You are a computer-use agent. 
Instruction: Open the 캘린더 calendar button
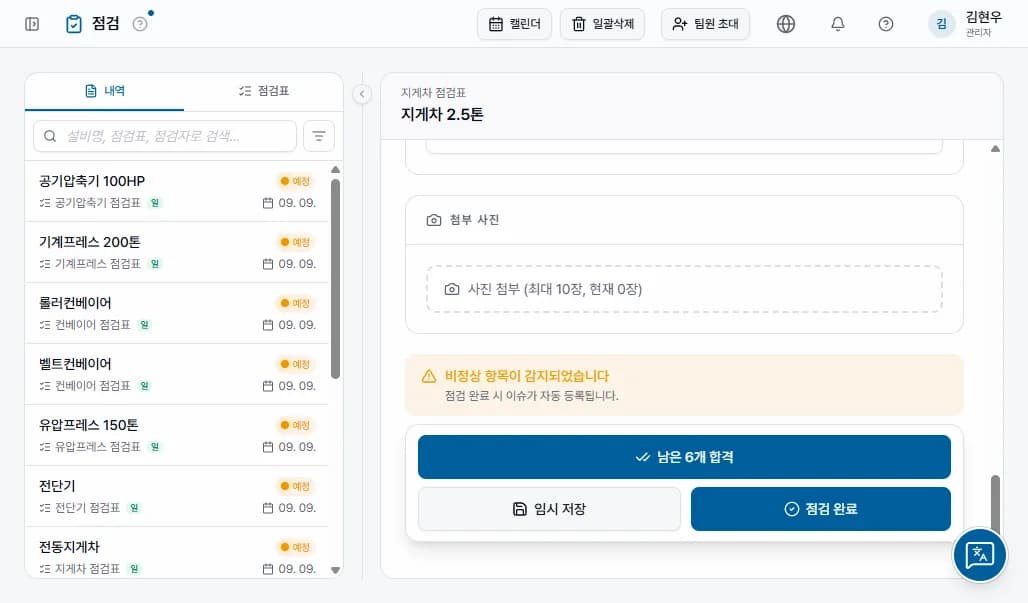pos(515,24)
